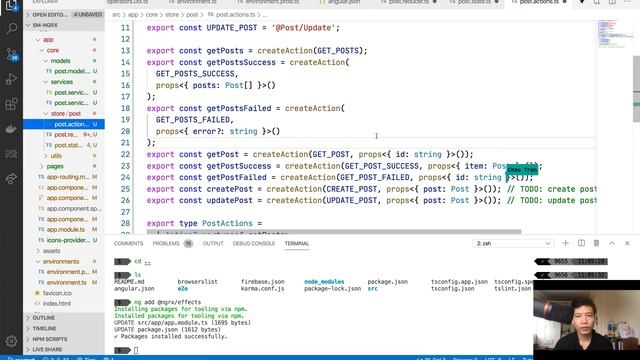Open the Live Share activity icon

11,179
